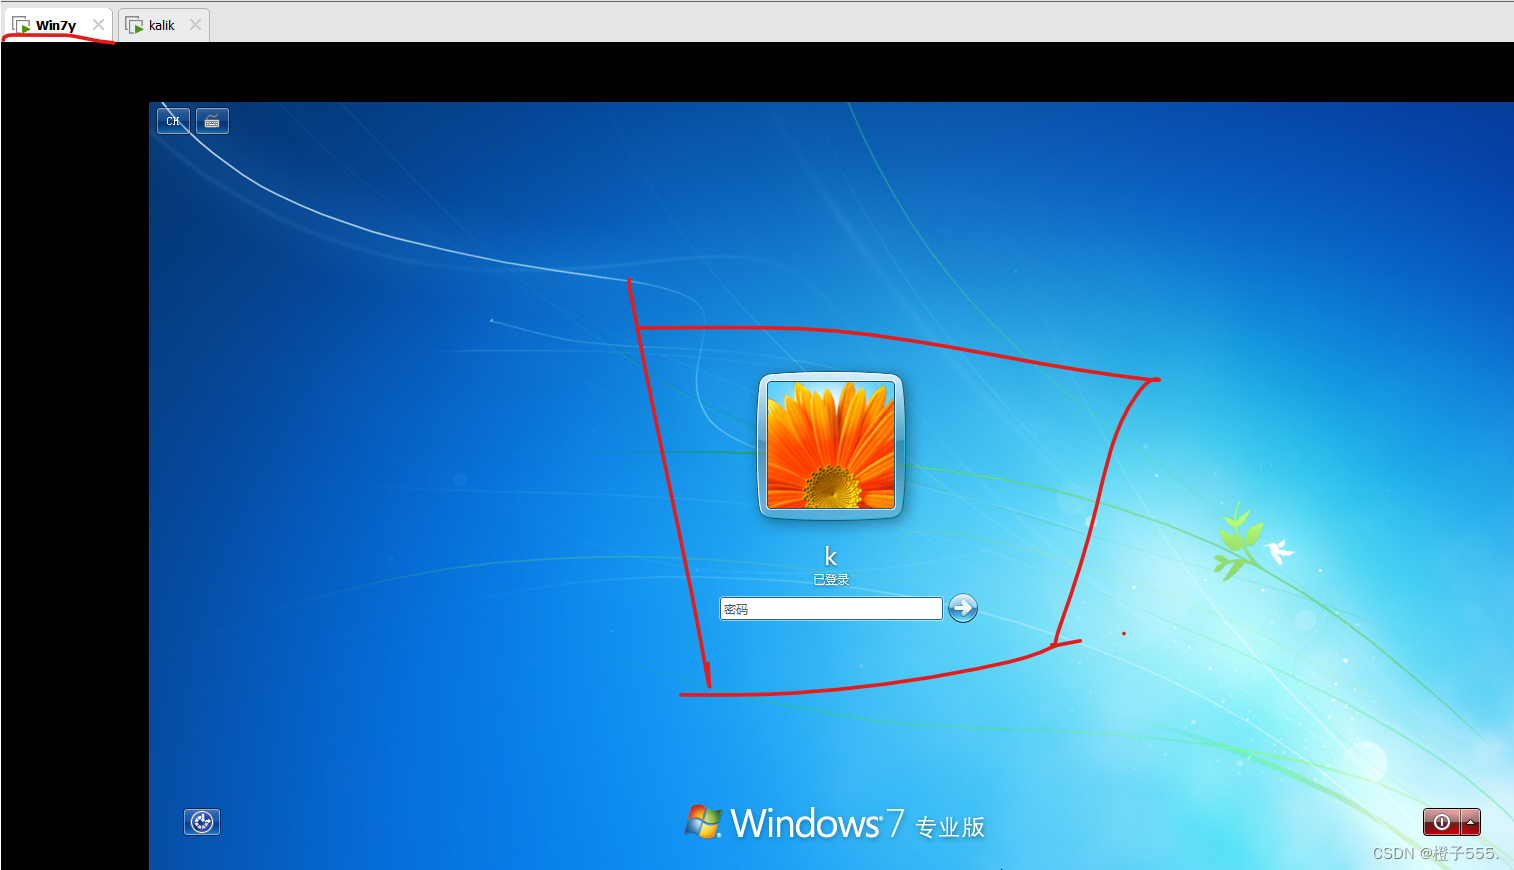Select the orange flower user picture
This screenshot has height=870, width=1514.
coord(831,445)
